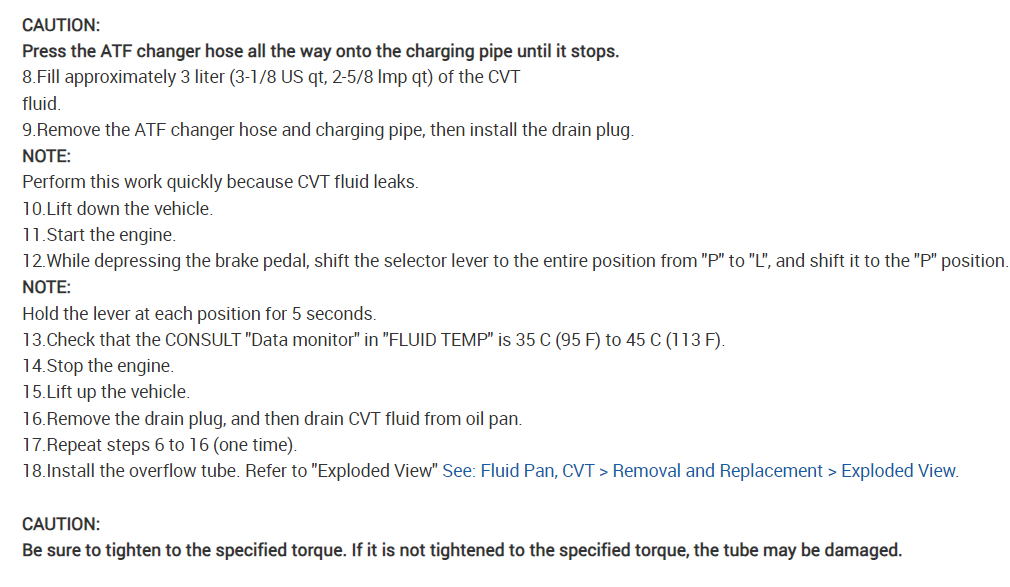Click step 12 about shifting selector lever

click(x=514, y=261)
